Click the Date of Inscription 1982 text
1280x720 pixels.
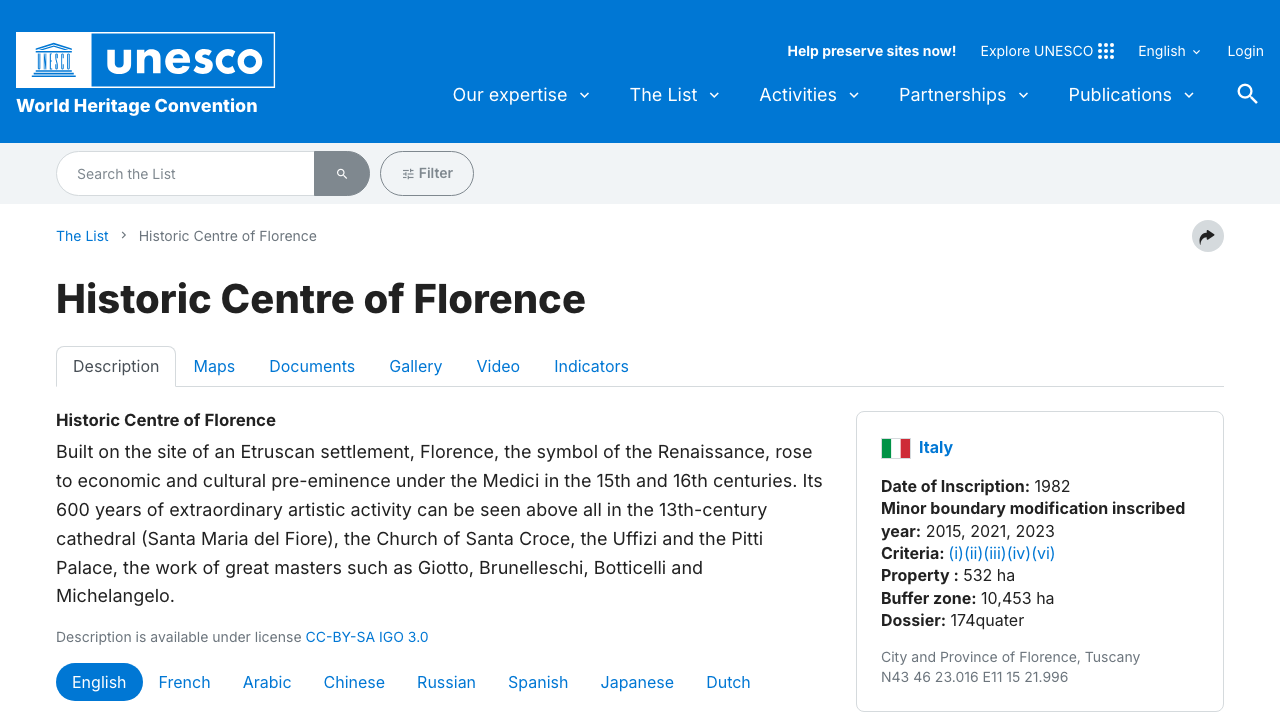coord(976,486)
